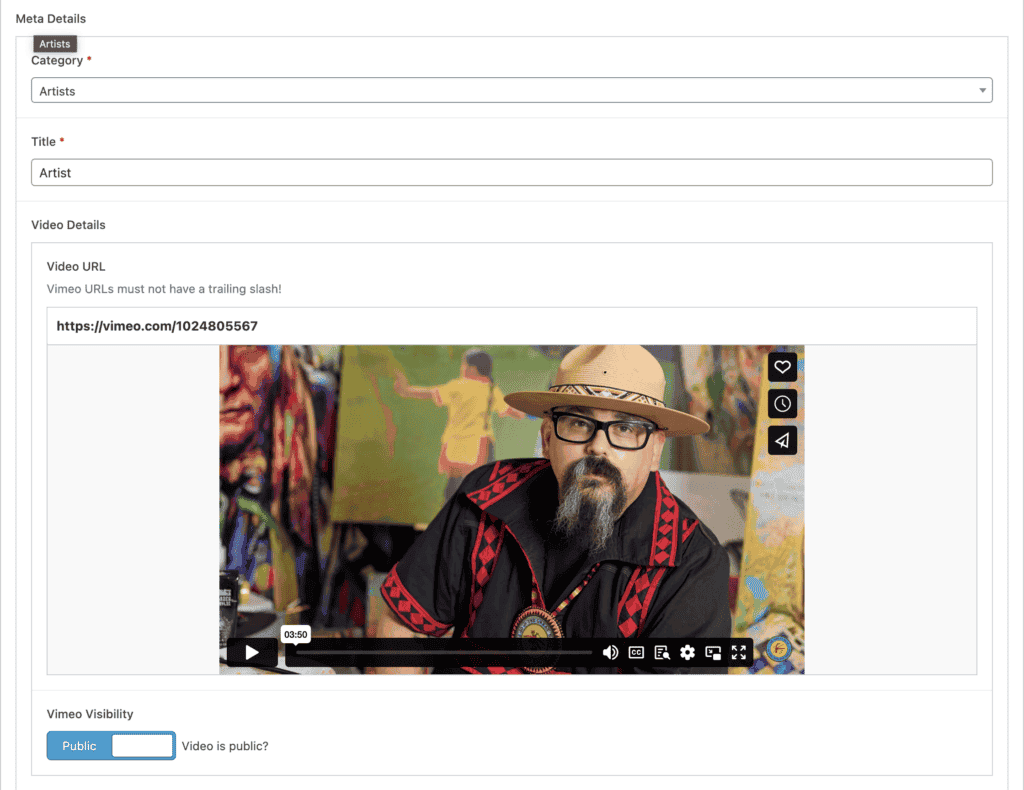Viewport: 1024px width, 790px height.
Task: Enter fullscreen video mode
Action: click(x=739, y=652)
